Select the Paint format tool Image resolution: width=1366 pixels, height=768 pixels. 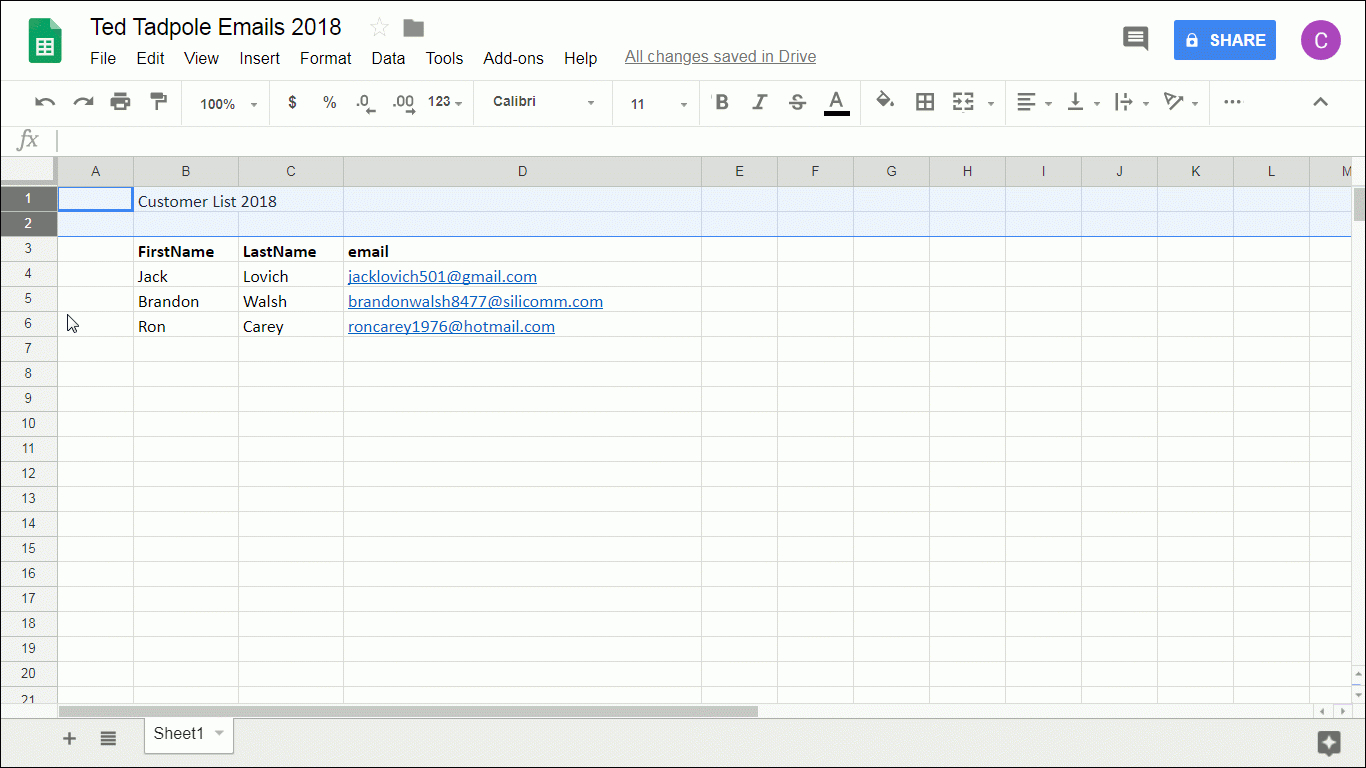(x=158, y=102)
